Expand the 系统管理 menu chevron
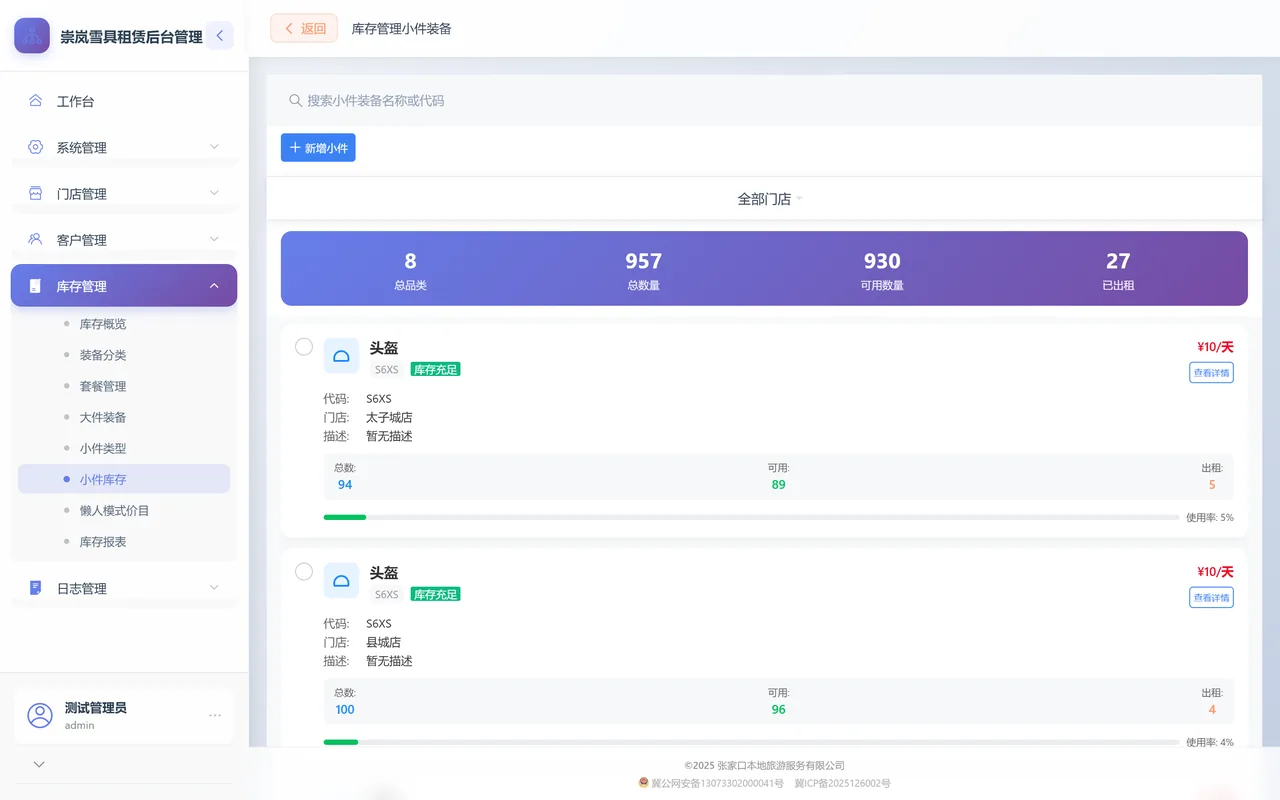 [214, 147]
